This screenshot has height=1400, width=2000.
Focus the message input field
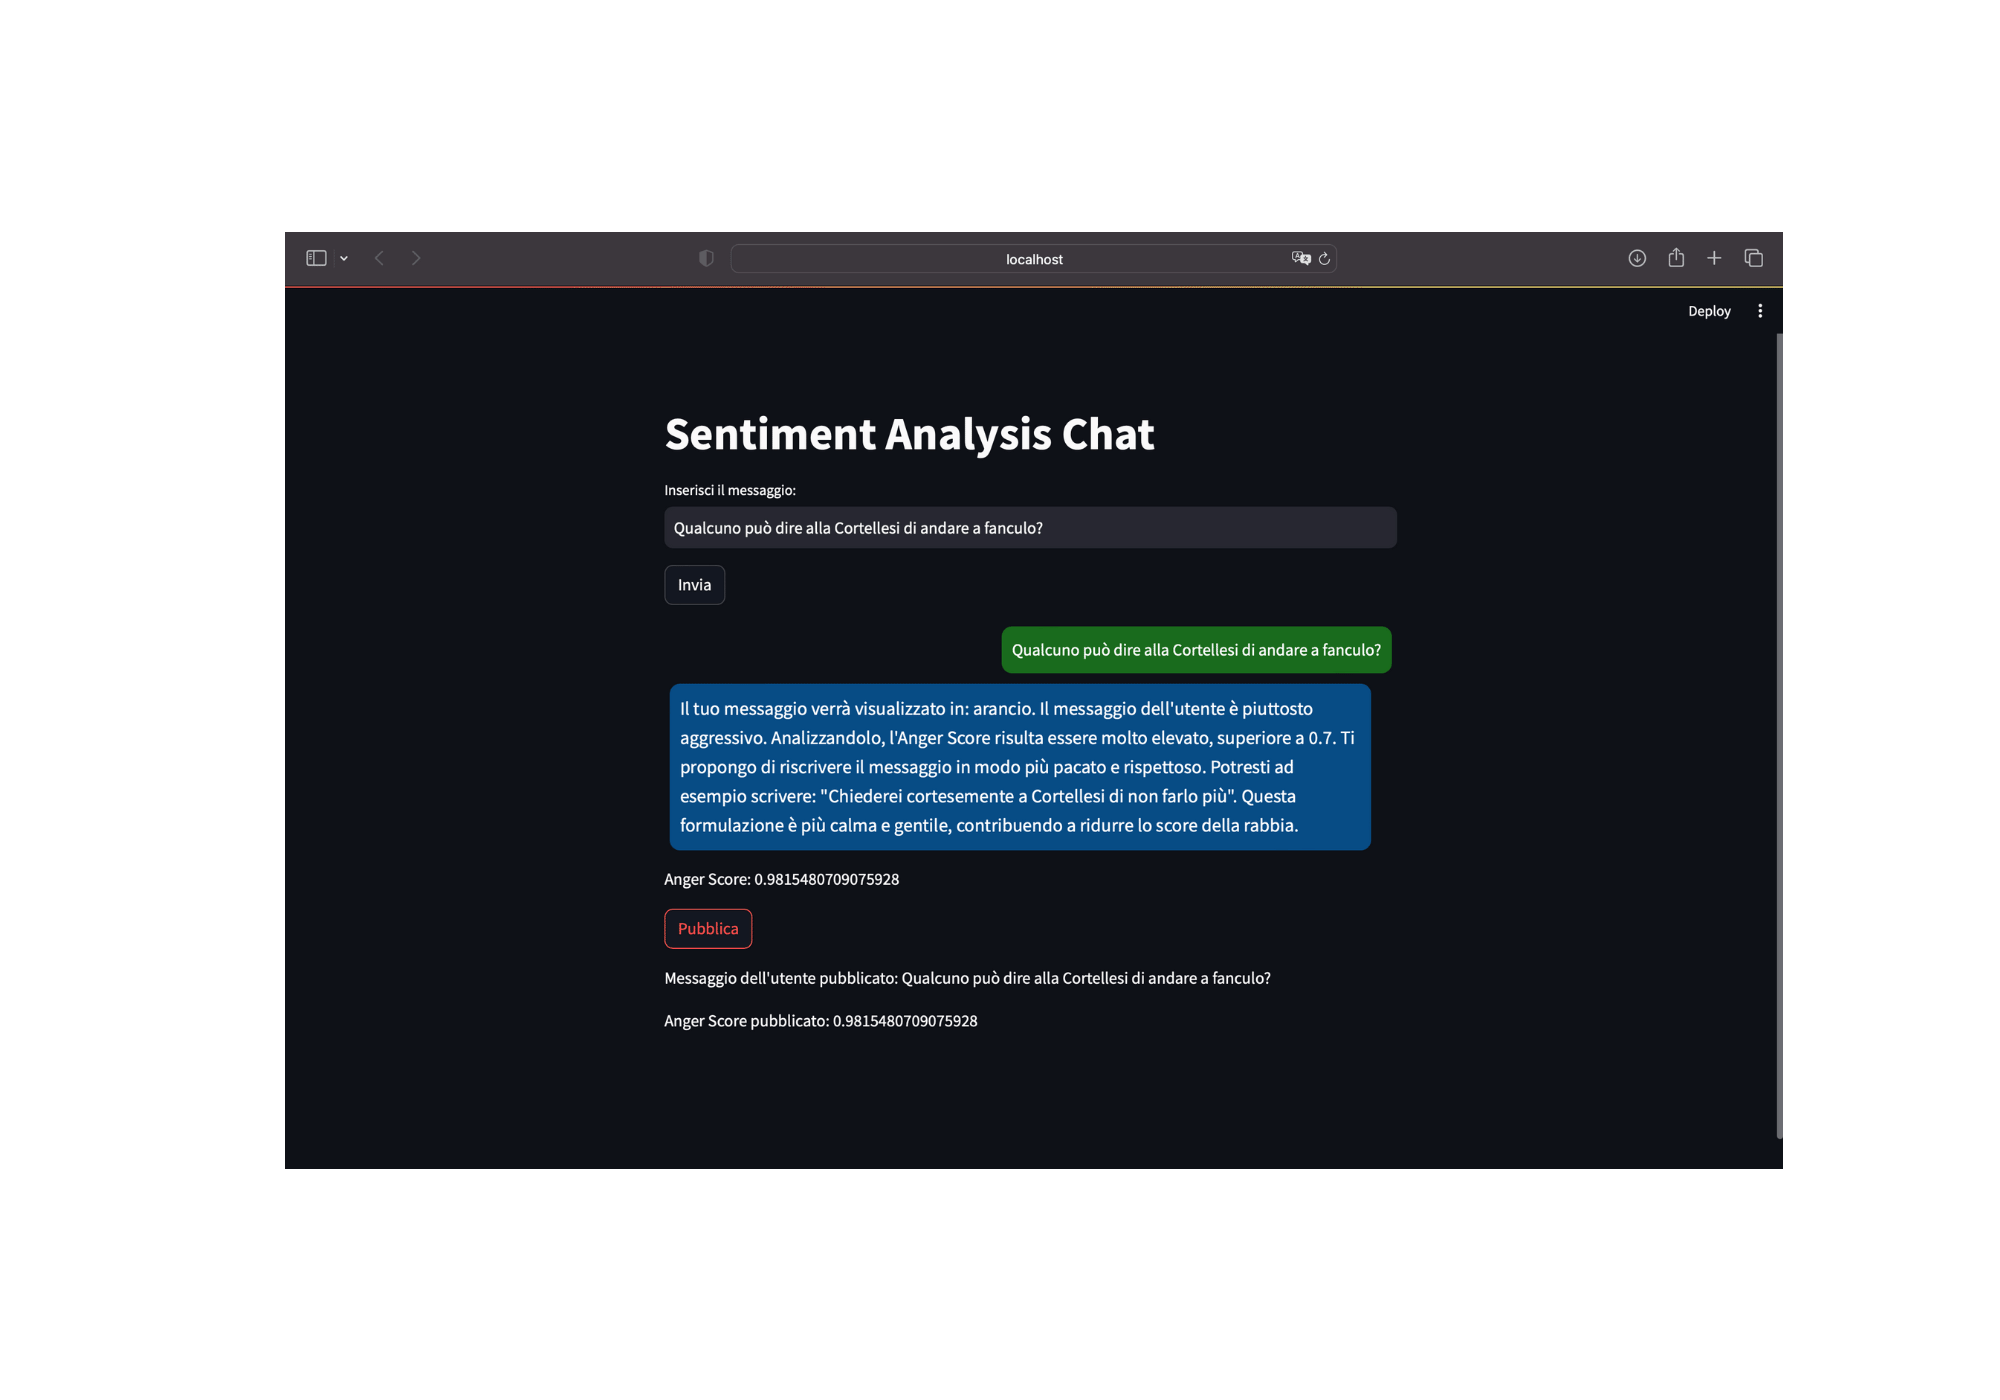[x=1030, y=528]
